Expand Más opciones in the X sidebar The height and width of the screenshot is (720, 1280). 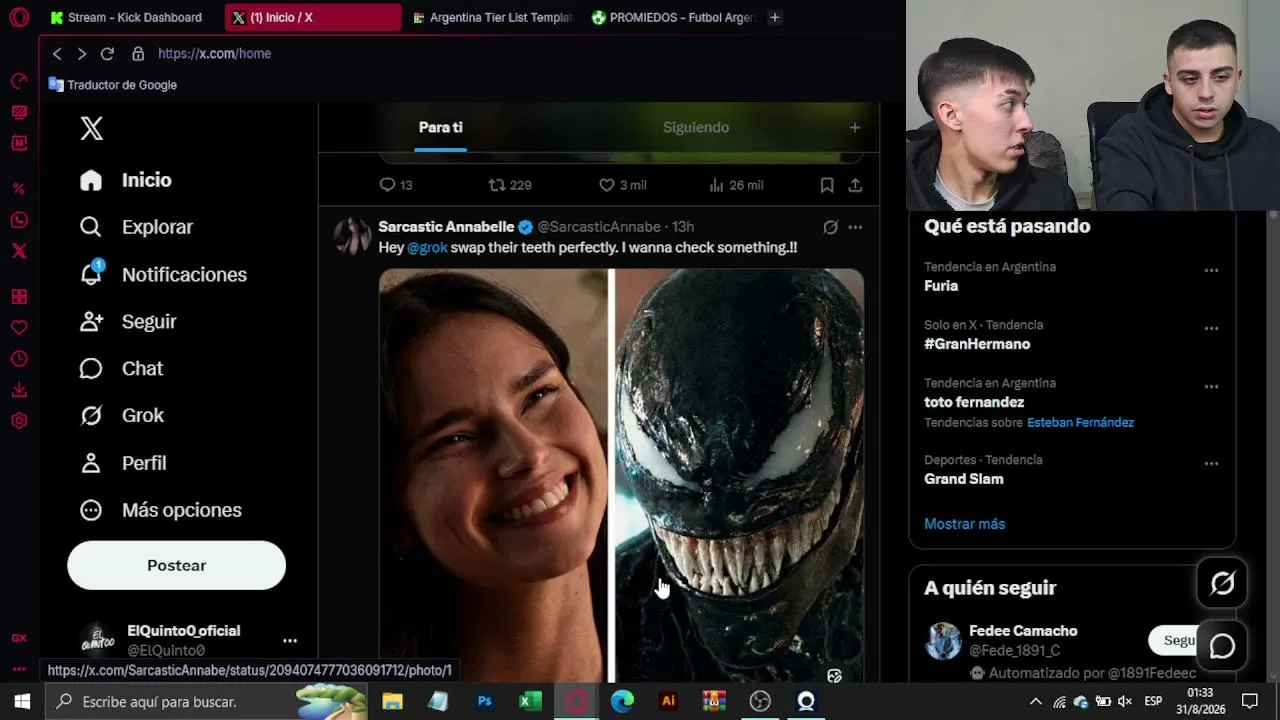pyautogui.click(x=161, y=510)
